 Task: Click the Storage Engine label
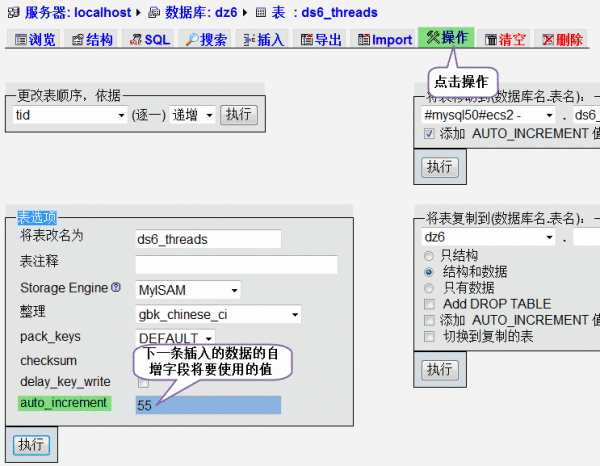(64, 288)
